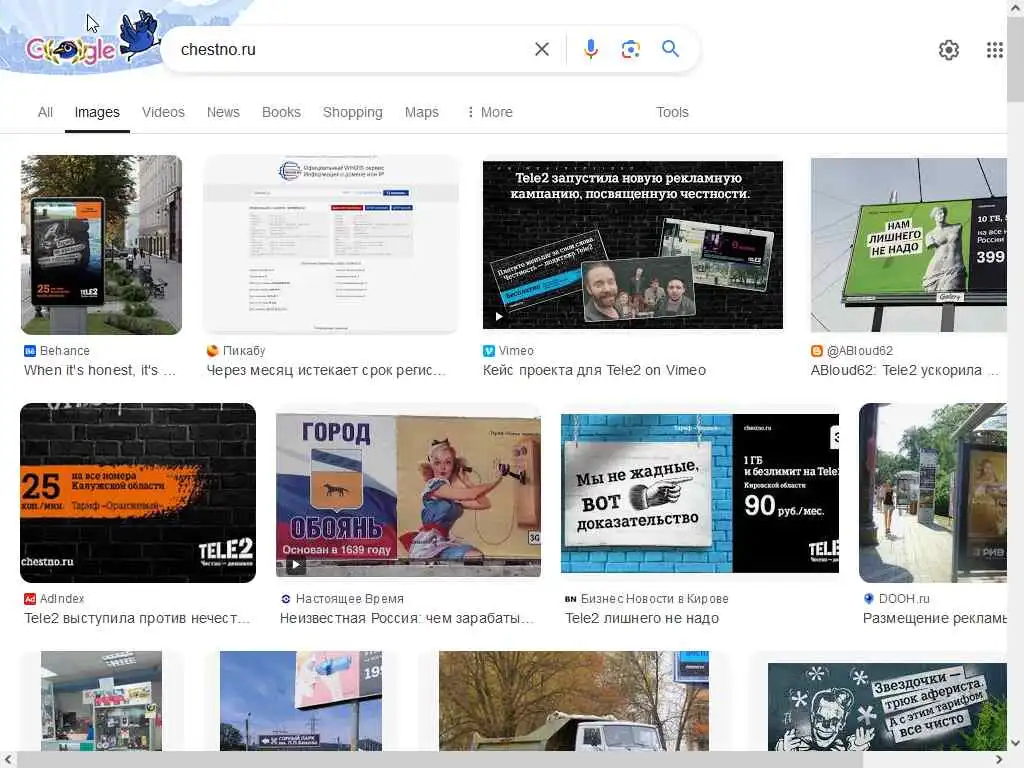Open 'ABloud62: Tele2 ускорила' title

pyautogui.click(x=904, y=370)
